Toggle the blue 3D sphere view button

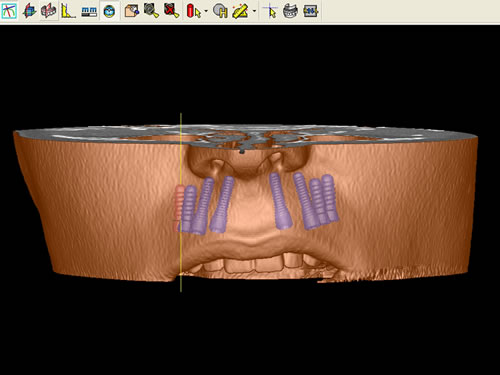coord(109,11)
